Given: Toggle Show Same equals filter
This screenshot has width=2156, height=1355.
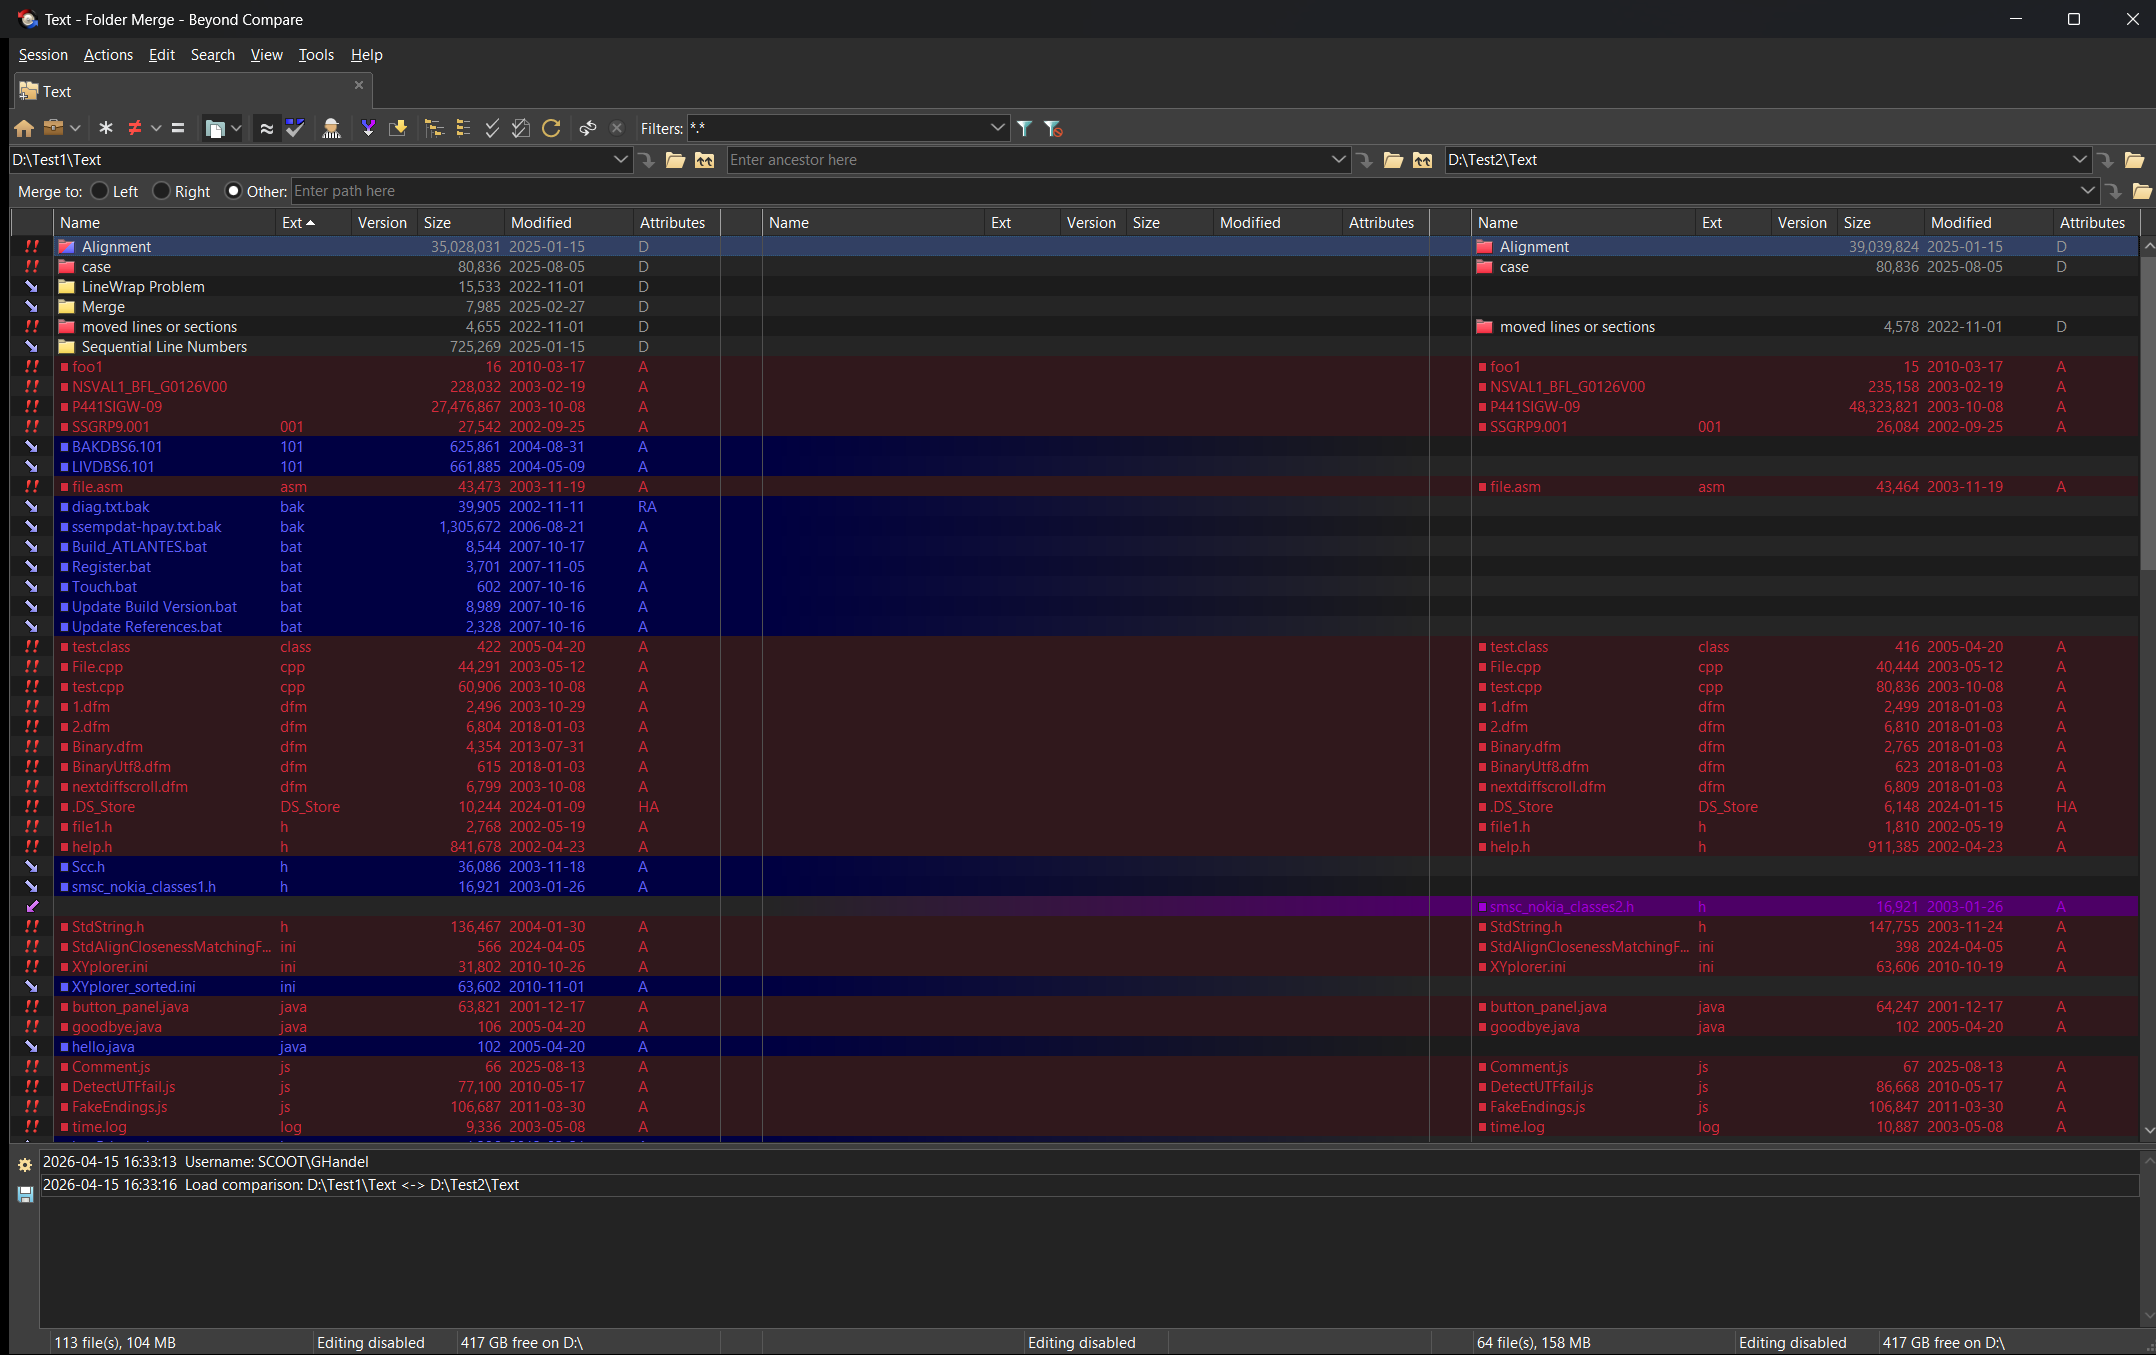Looking at the screenshot, I should pos(178,128).
